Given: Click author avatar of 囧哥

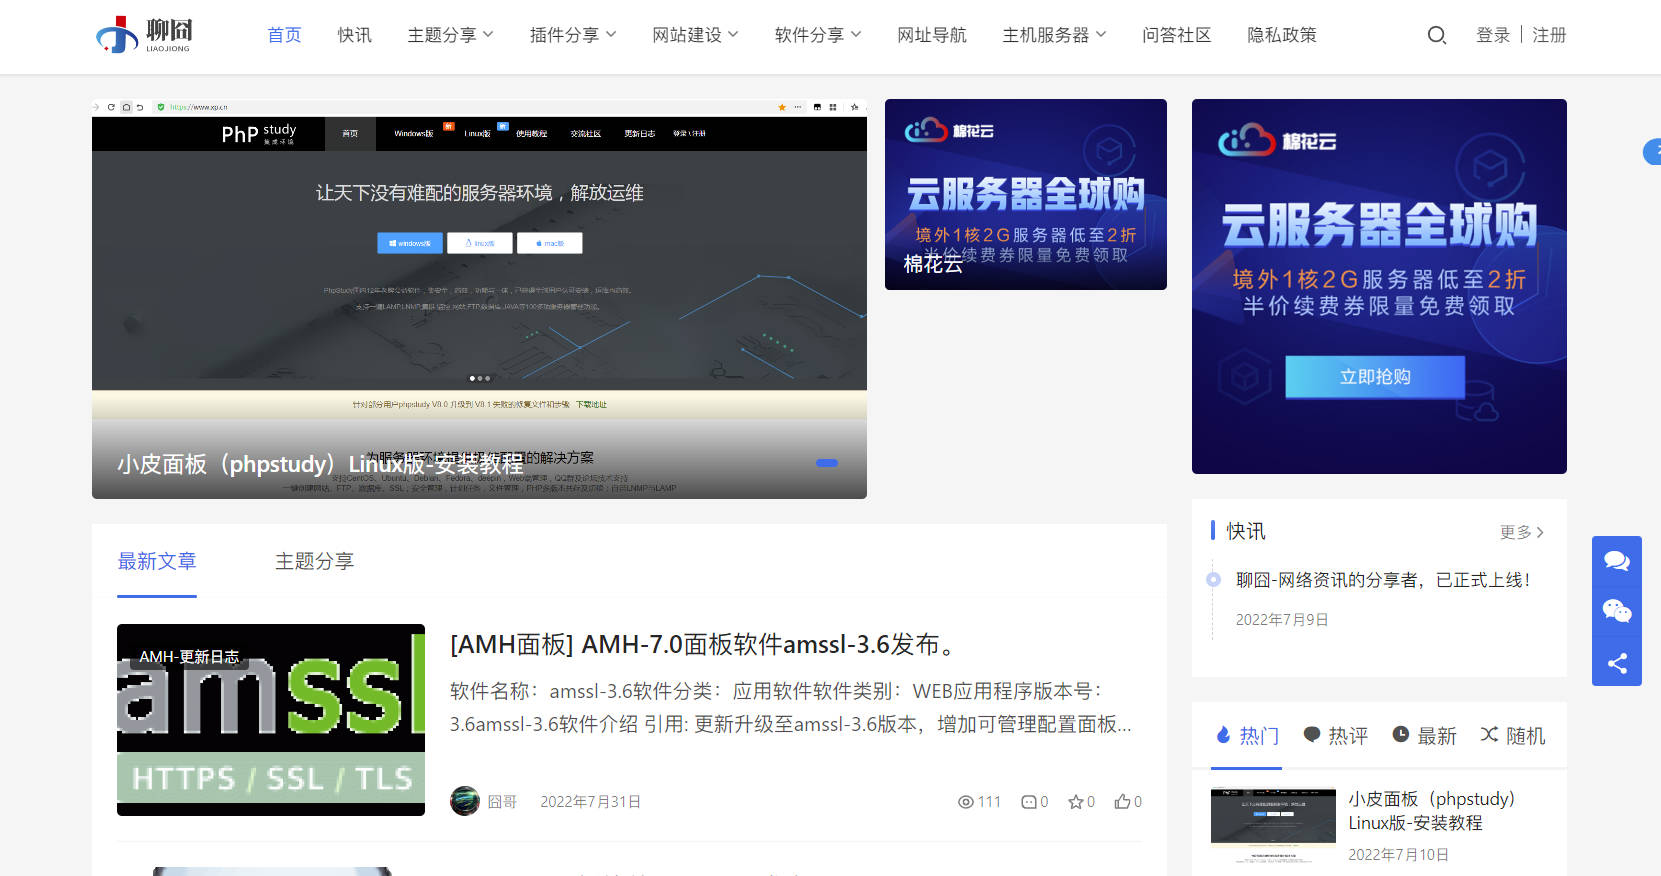Looking at the screenshot, I should [x=465, y=801].
